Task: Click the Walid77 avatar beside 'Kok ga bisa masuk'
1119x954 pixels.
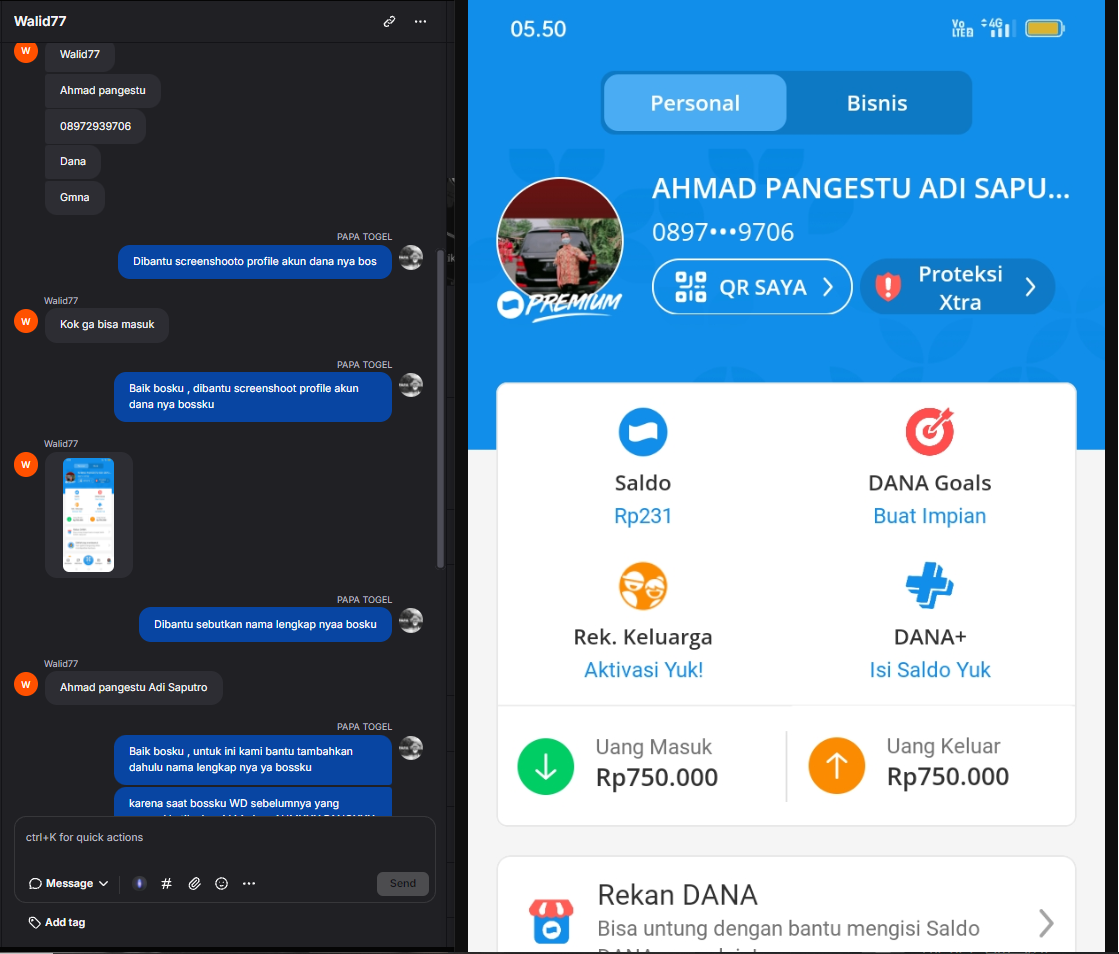Action: pos(26,321)
